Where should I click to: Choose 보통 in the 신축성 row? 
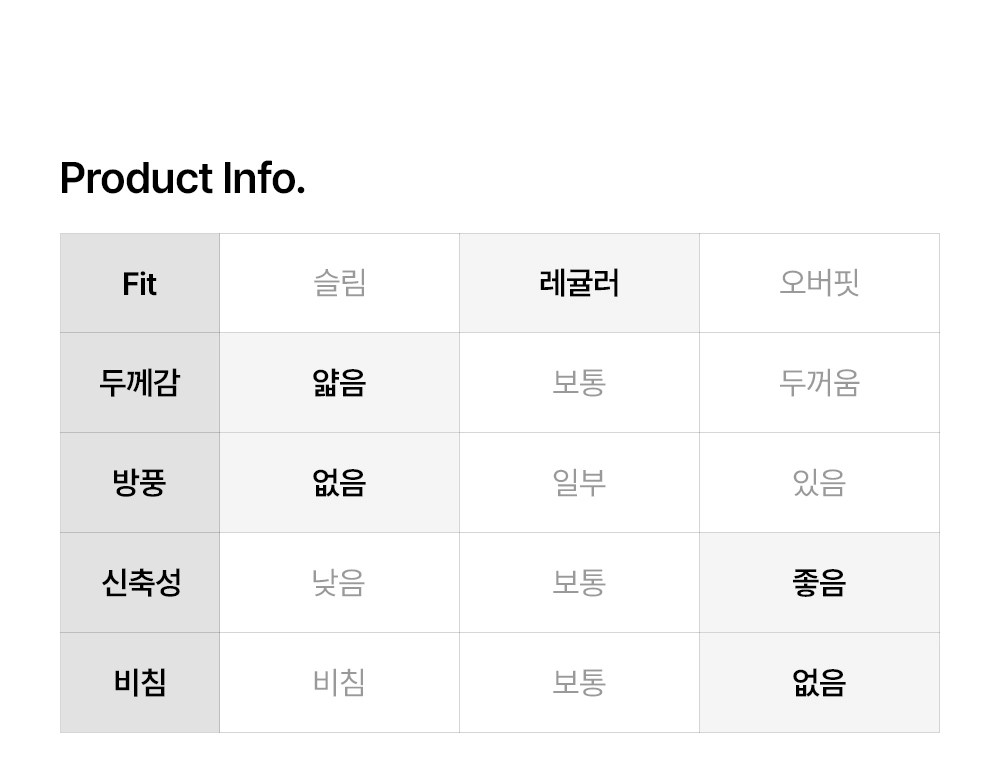tap(579, 583)
